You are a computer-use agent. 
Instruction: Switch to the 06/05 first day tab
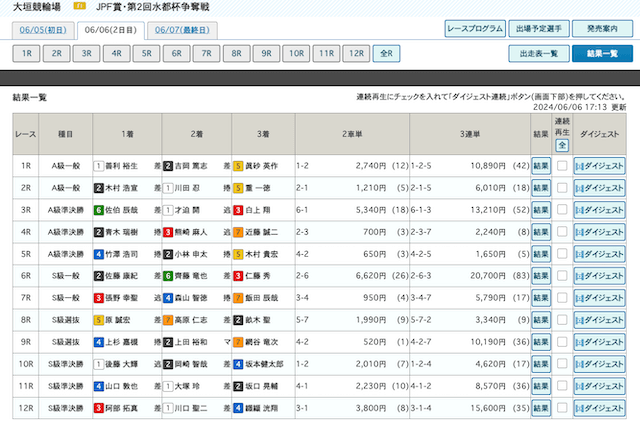43,30
